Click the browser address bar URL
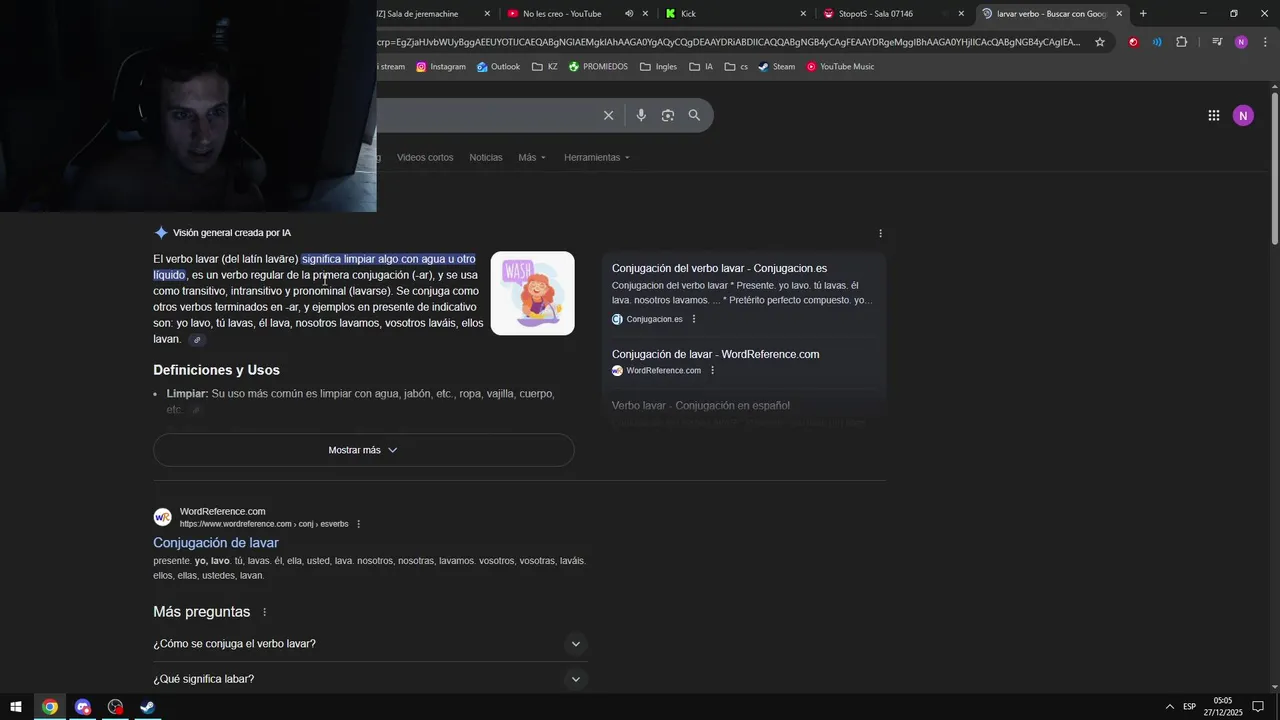The image size is (1280, 720). click(728, 42)
